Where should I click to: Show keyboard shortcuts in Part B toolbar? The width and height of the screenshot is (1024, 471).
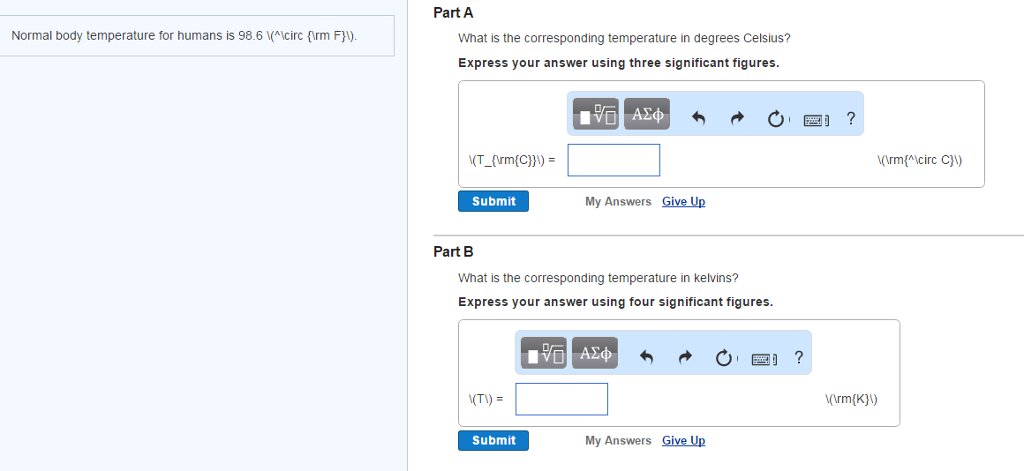point(761,359)
